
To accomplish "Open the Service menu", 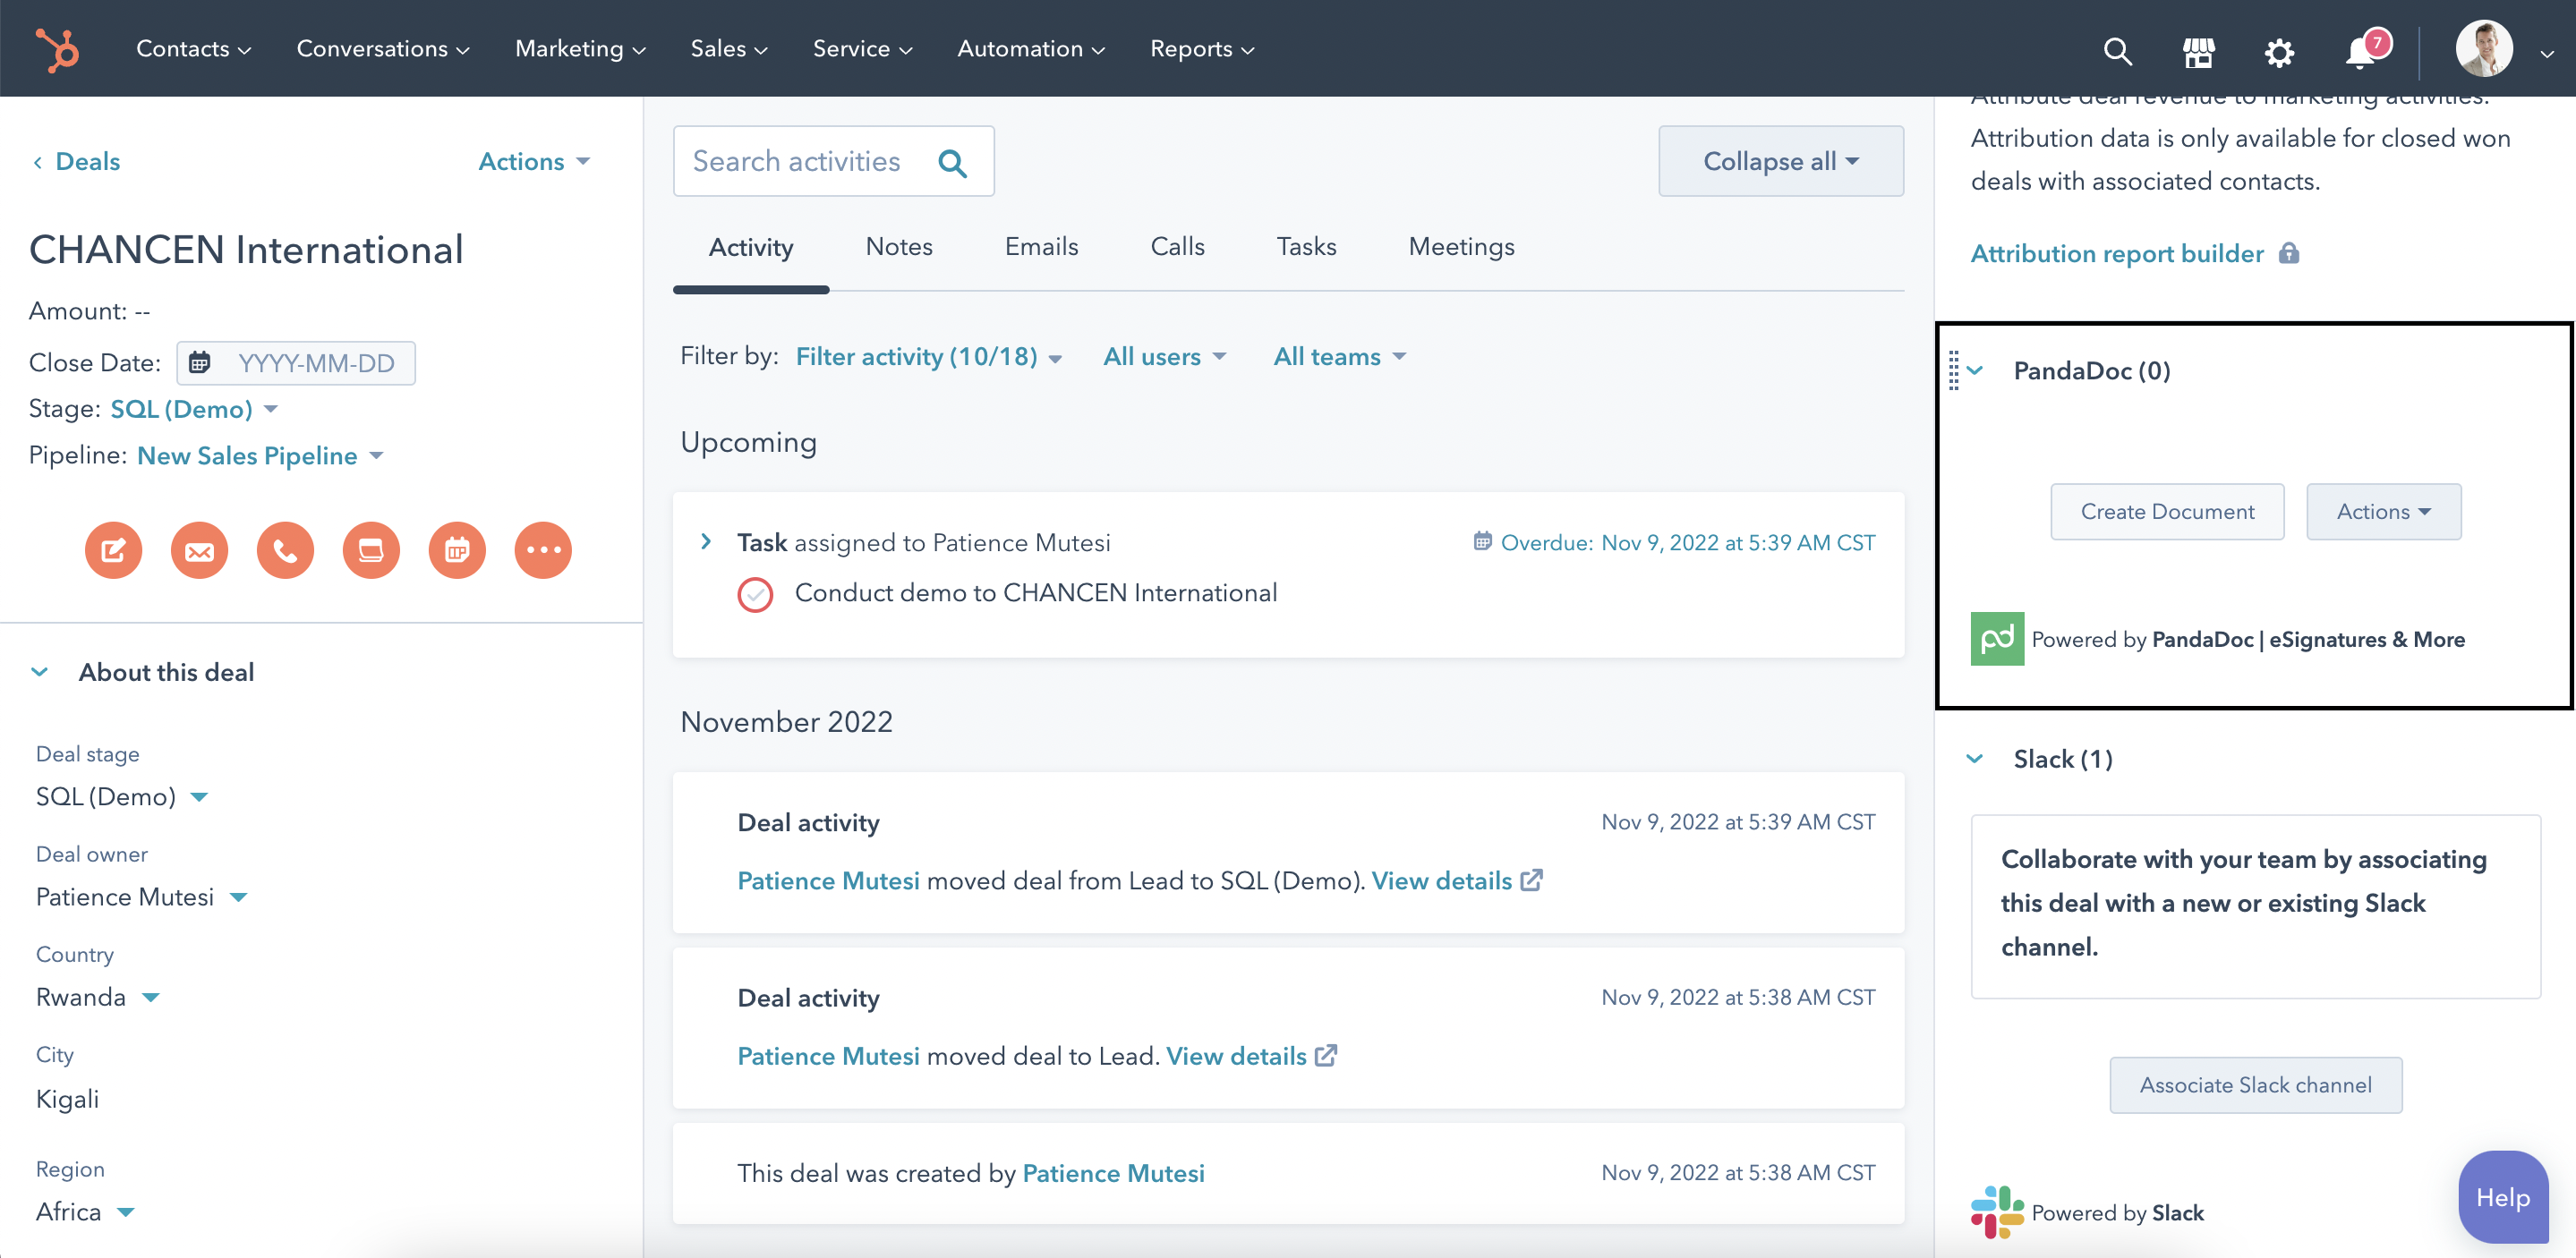I will pos(862,49).
